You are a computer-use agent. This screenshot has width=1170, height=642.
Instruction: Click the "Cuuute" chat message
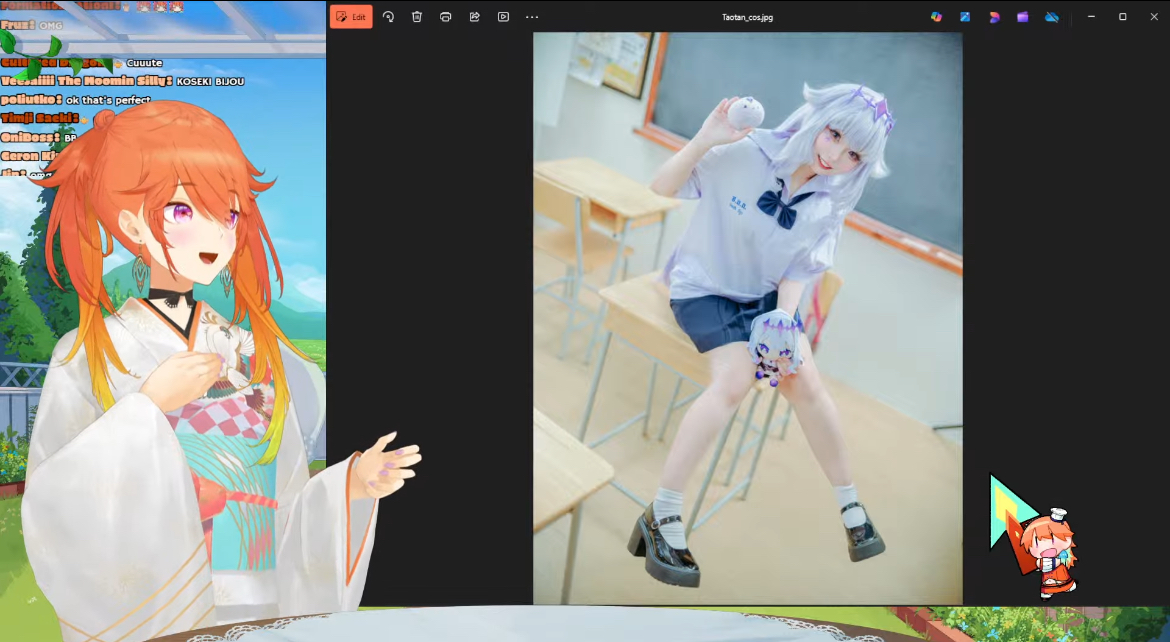pos(144,63)
